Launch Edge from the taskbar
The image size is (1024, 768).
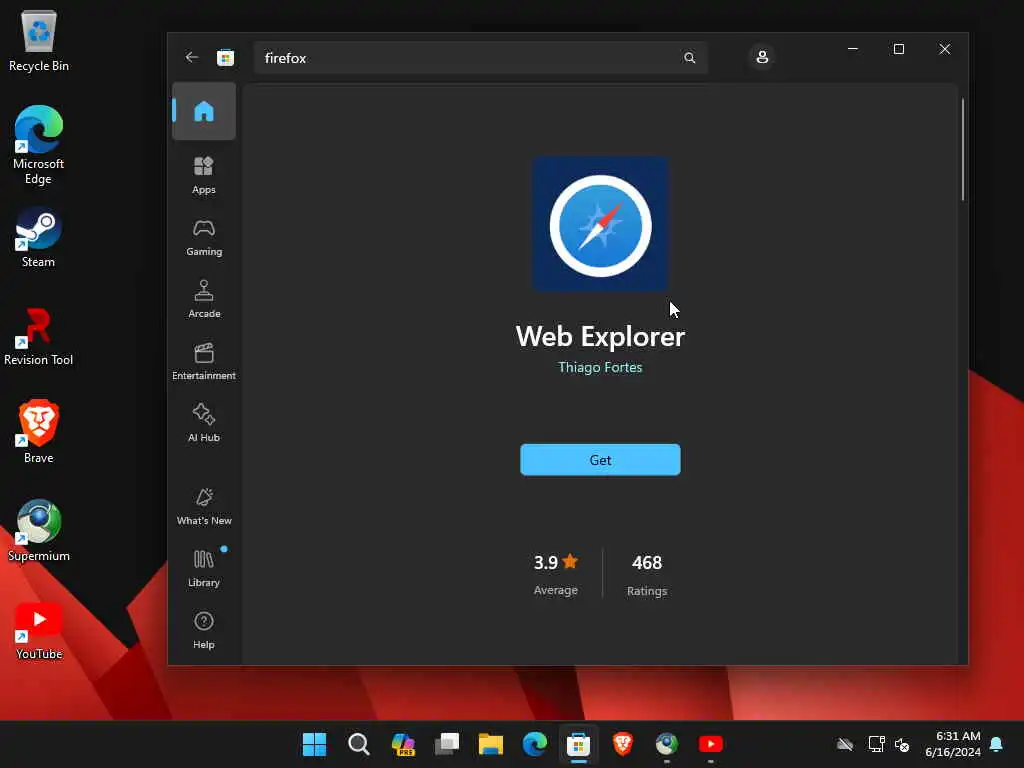[x=535, y=744]
